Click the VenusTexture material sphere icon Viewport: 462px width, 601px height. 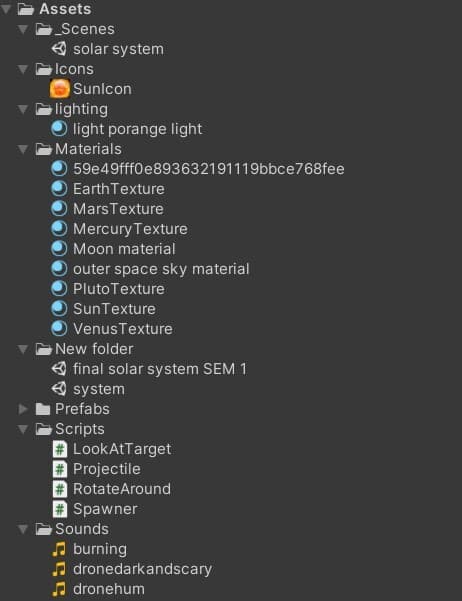point(59,329)
